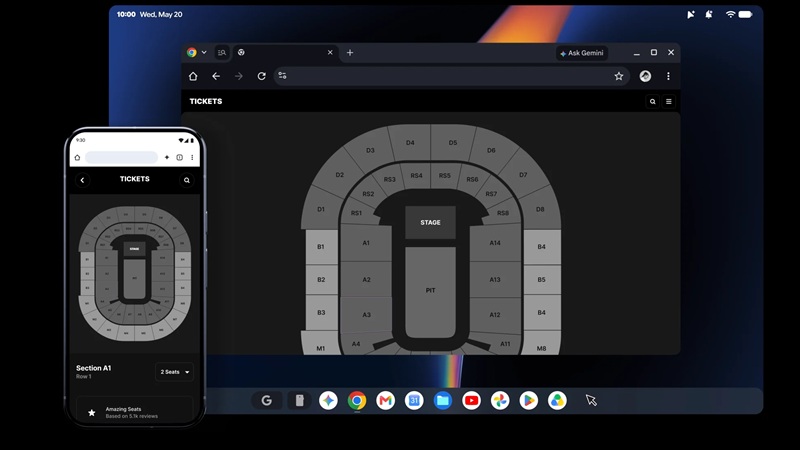Pick section A14 on desktop seat map

(x=495, y=243)
